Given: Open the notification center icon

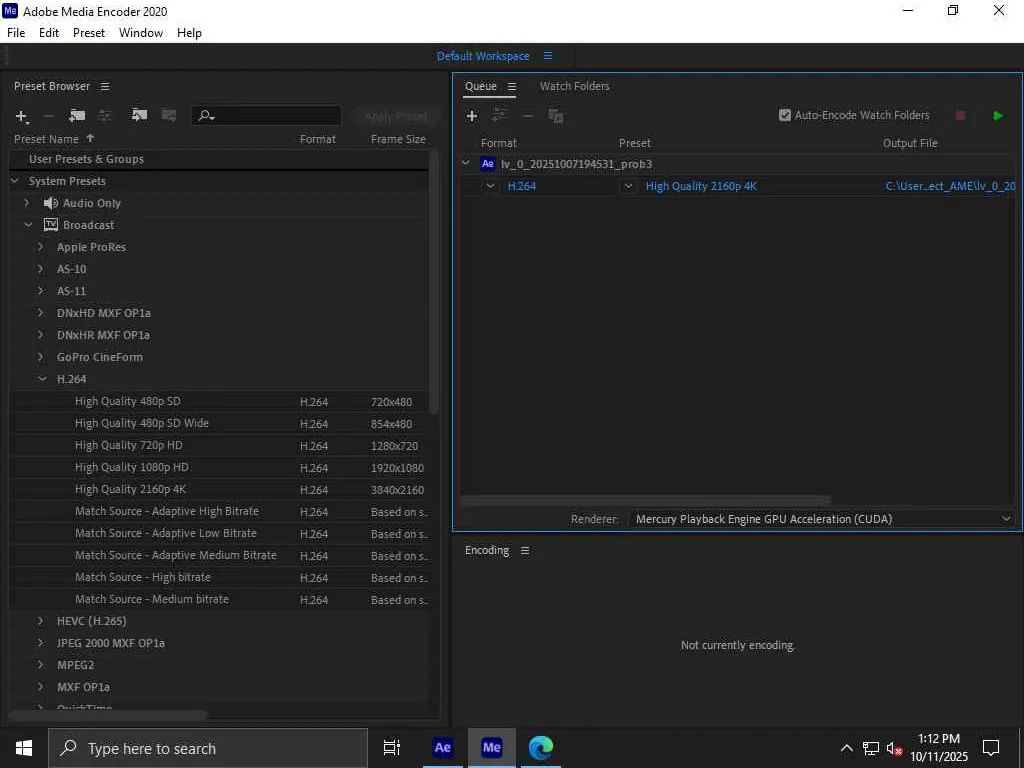Looking at the screenshot, I should click(991, 748).
